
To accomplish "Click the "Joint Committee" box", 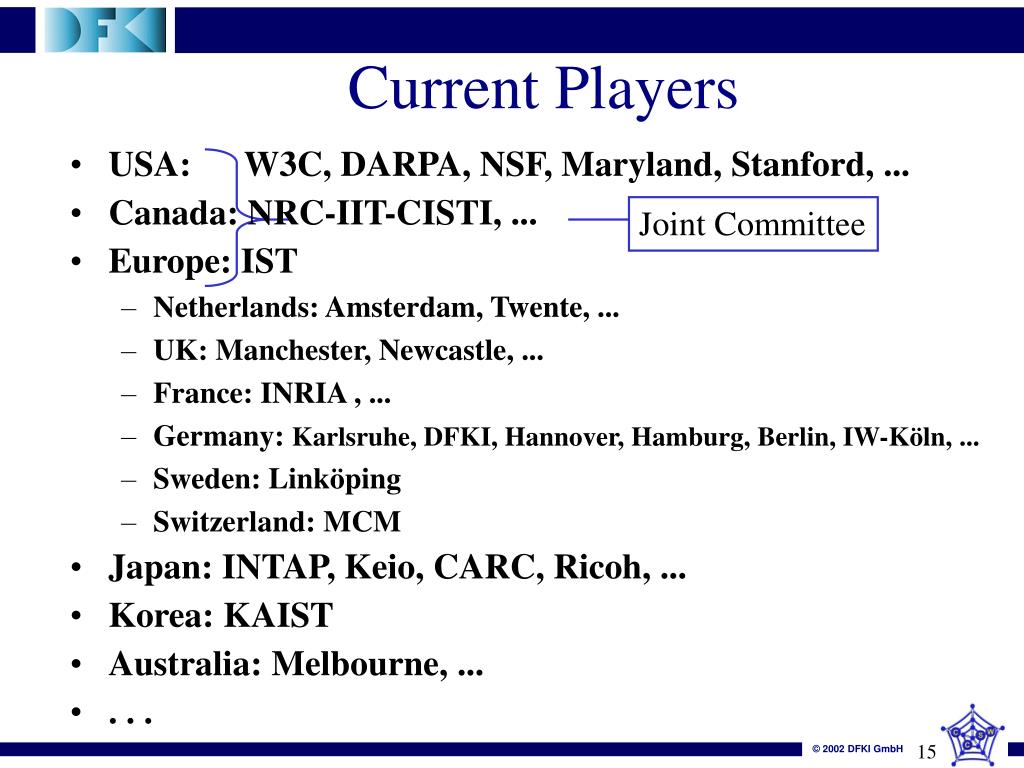I will point(753,224).
